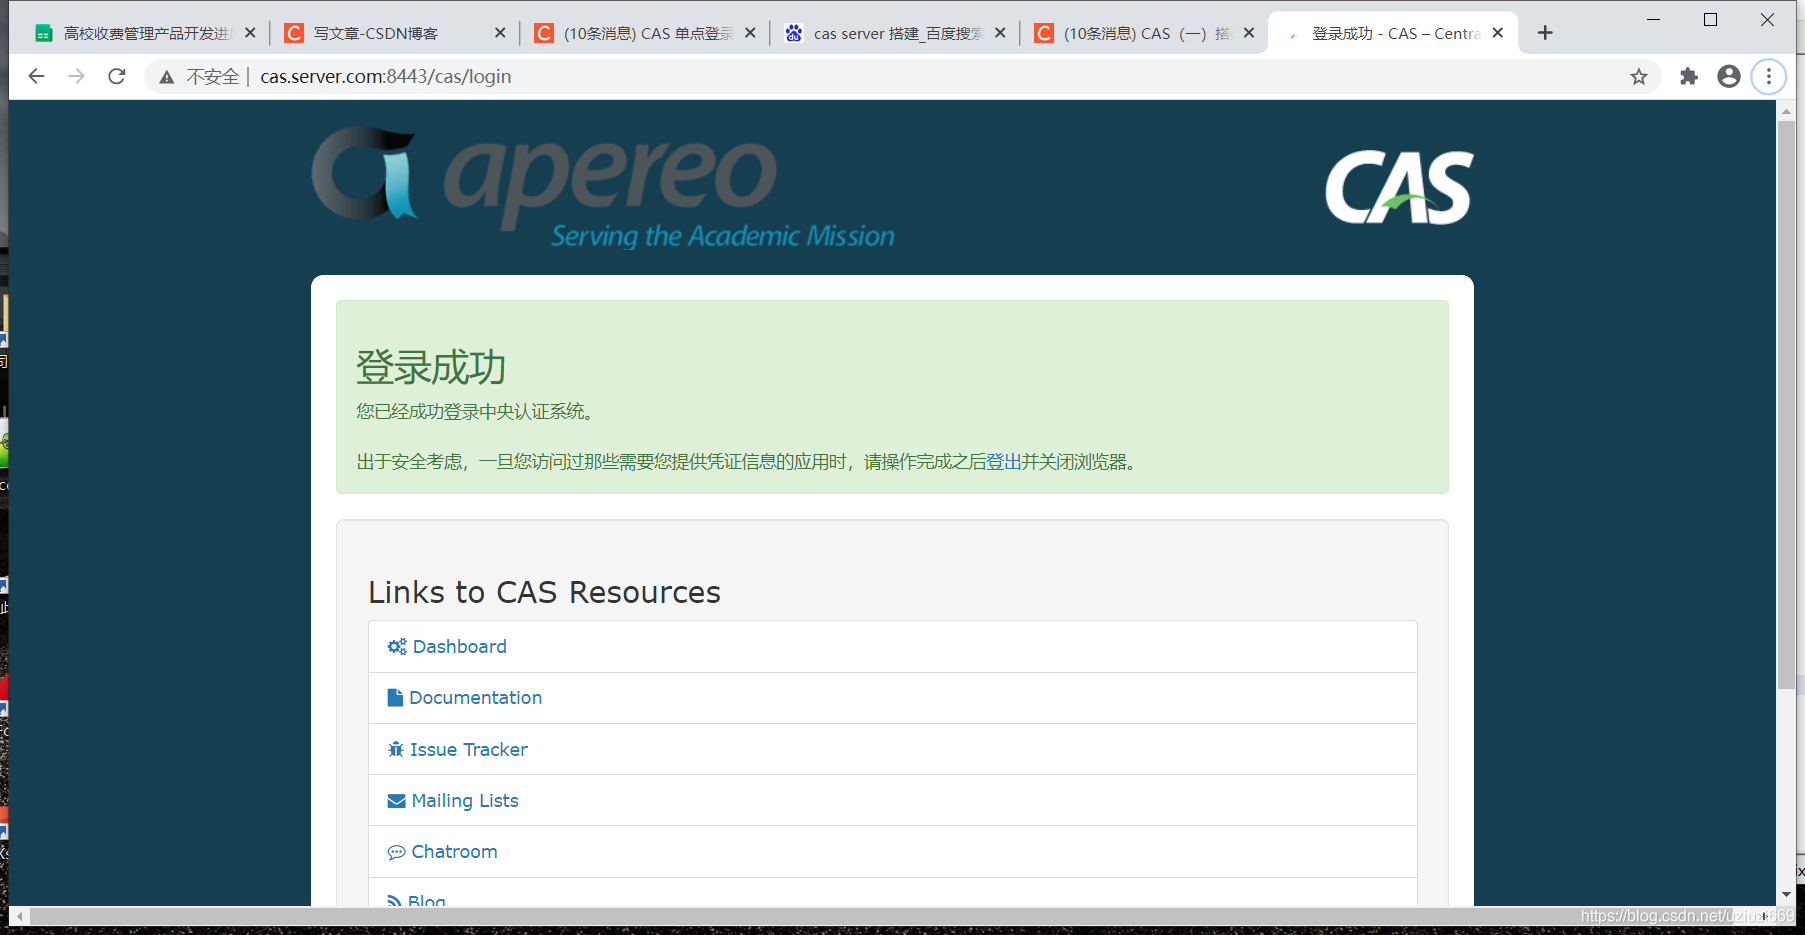Click the not-secure warning icon
1805x935 pixels.
pos(167,77)
